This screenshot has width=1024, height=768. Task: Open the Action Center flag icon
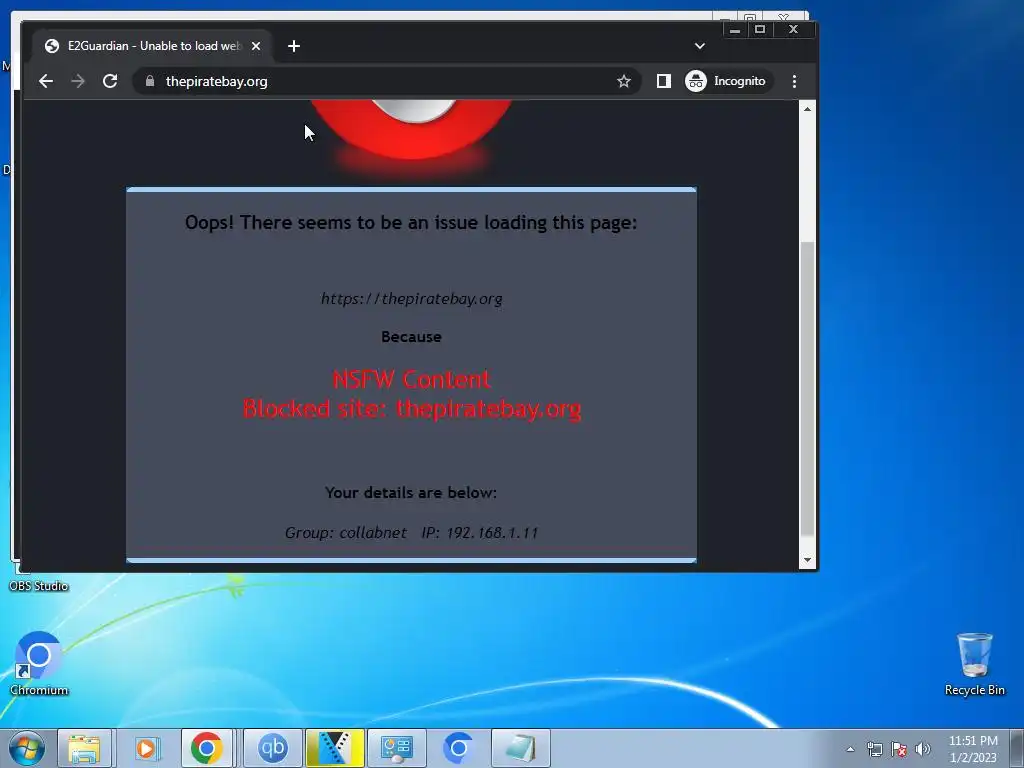pyautogui.click(x=899, y=749)
